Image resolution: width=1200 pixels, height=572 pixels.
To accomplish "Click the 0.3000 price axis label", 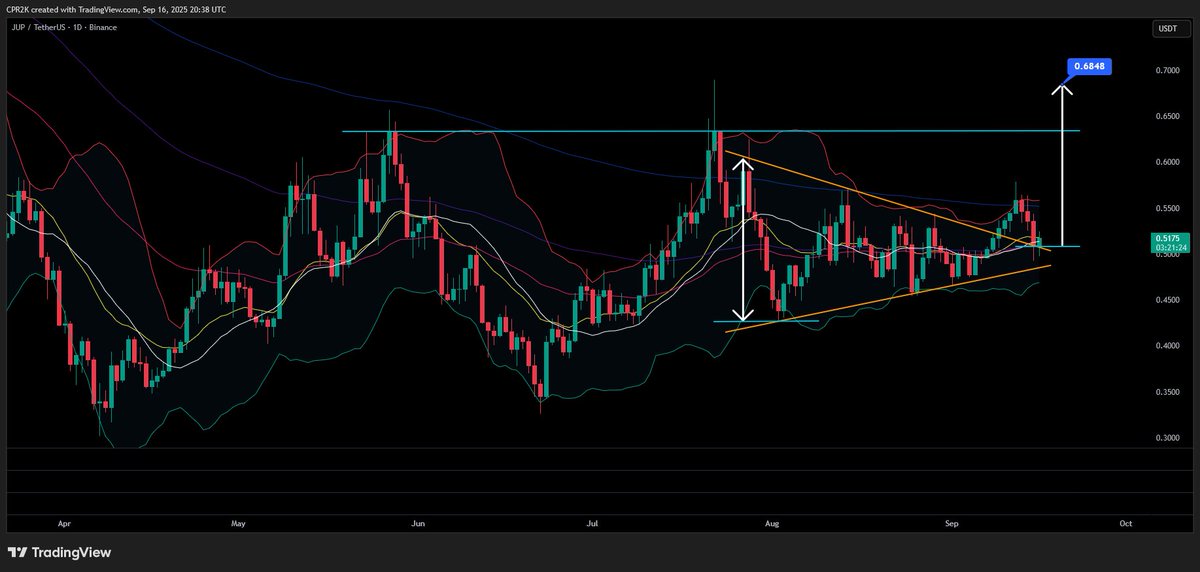I will (x=1167, y=438).
